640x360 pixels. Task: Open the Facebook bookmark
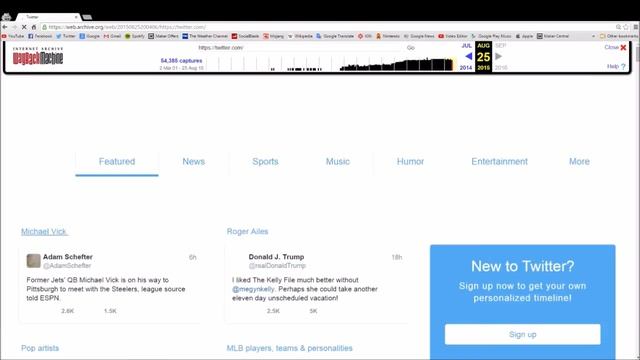pyautogui.click(x=40, y=36)
